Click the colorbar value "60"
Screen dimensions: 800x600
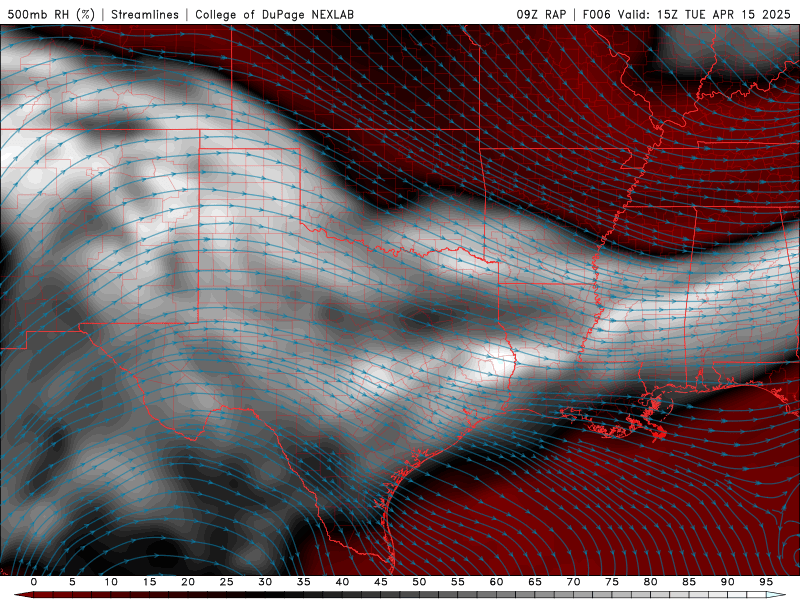[x=496, y=582]
